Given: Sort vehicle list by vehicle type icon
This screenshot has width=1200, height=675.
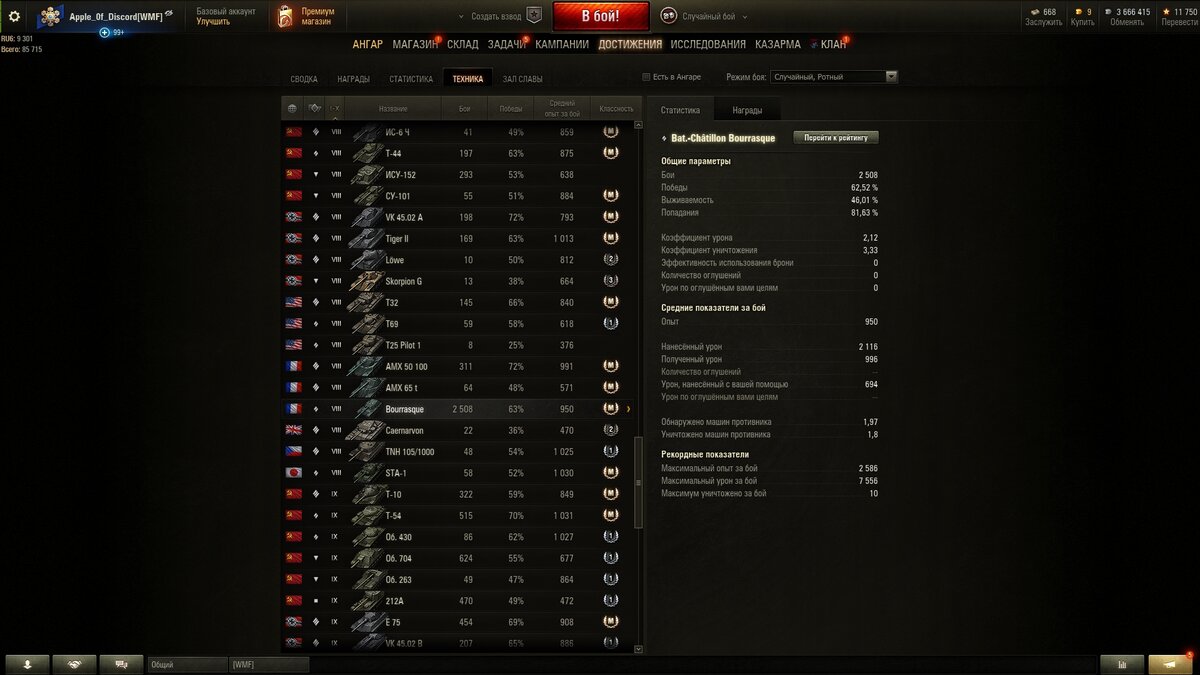Looking at the screenshot, I should tap(315, 108).
